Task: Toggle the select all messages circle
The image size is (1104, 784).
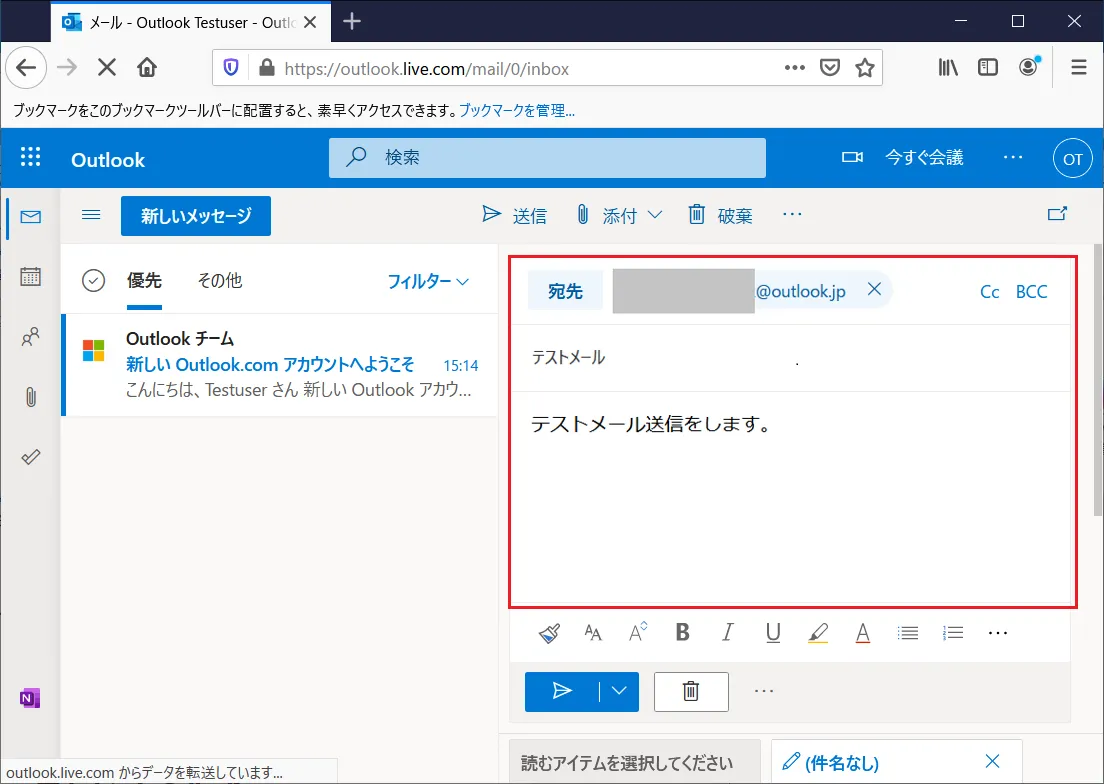Action: [94, 281]
